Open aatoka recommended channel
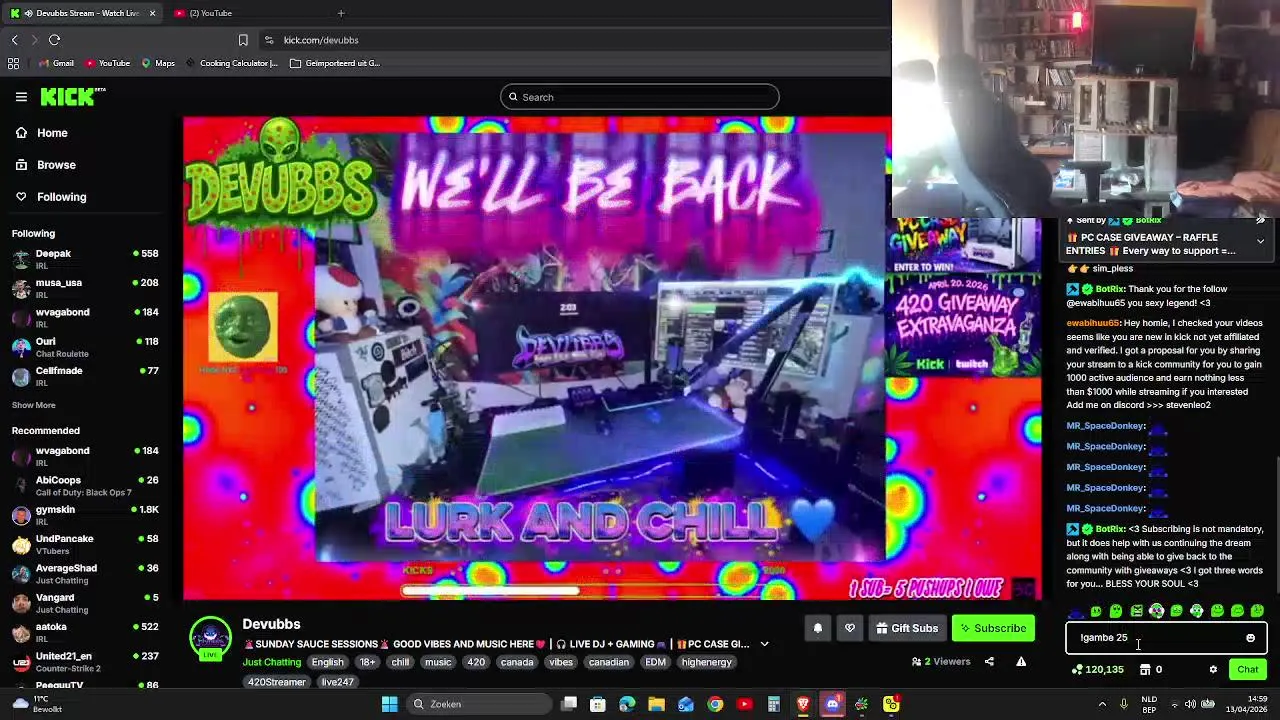Screen dimensions: 1280x720 tap(85, 631)
